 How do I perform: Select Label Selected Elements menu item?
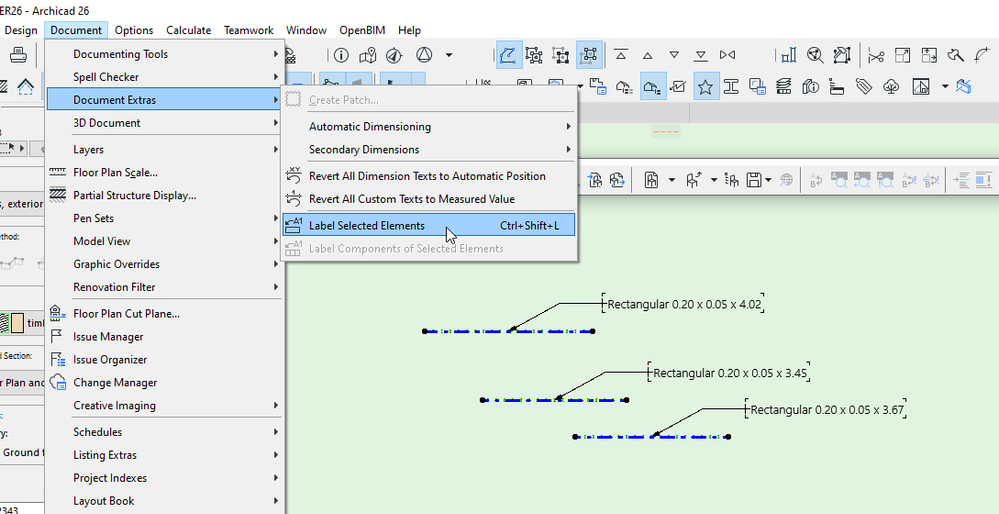[367, 226]
